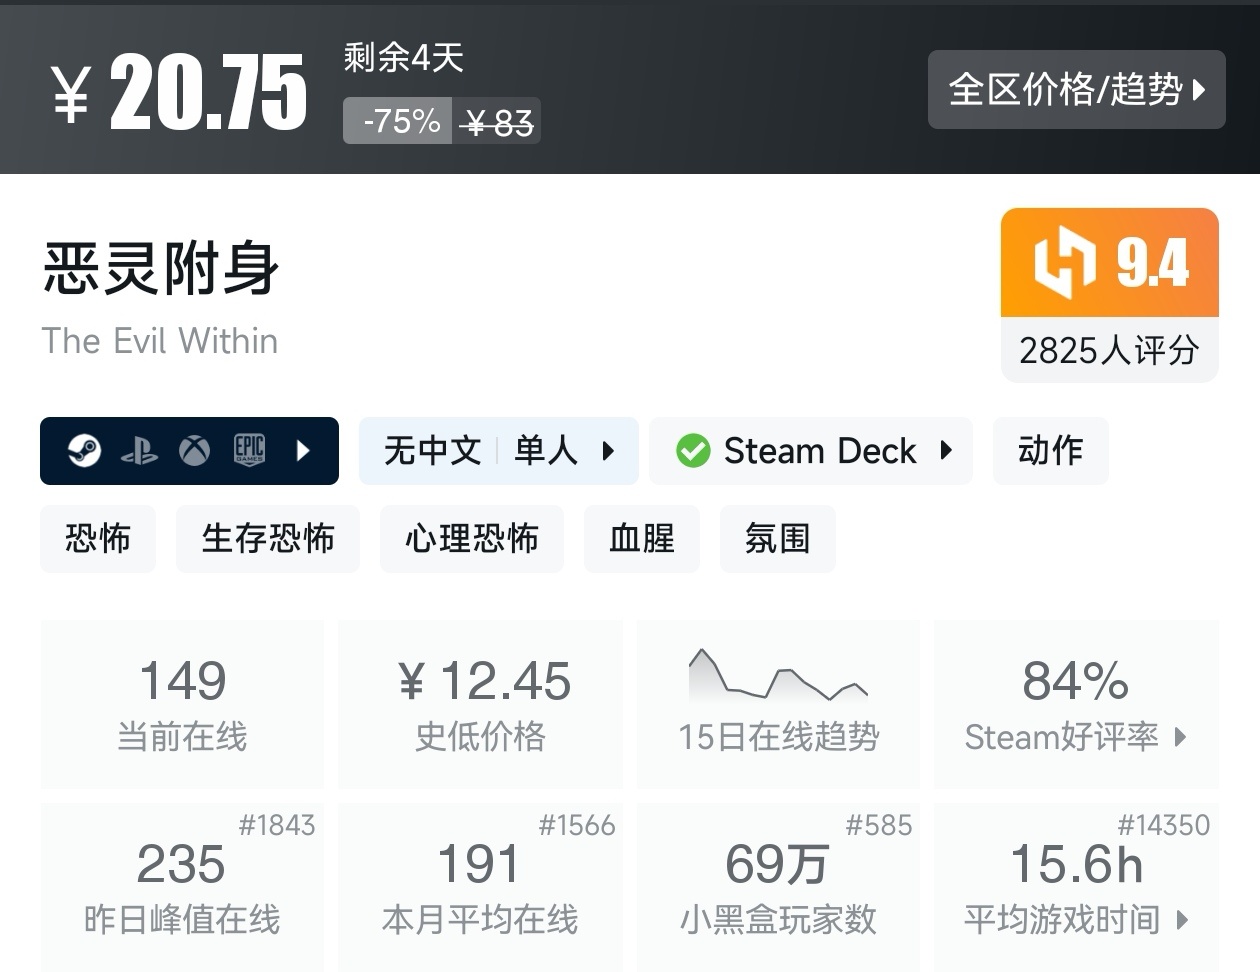Click the PlayStation platform icon

tap(140, 451)
